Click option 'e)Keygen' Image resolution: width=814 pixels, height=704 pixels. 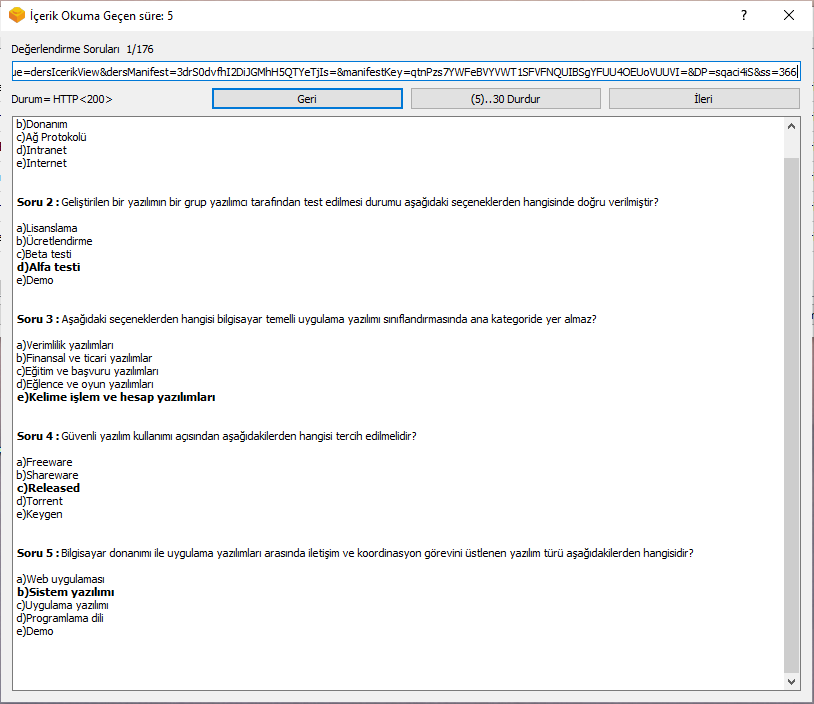(39, 514)
